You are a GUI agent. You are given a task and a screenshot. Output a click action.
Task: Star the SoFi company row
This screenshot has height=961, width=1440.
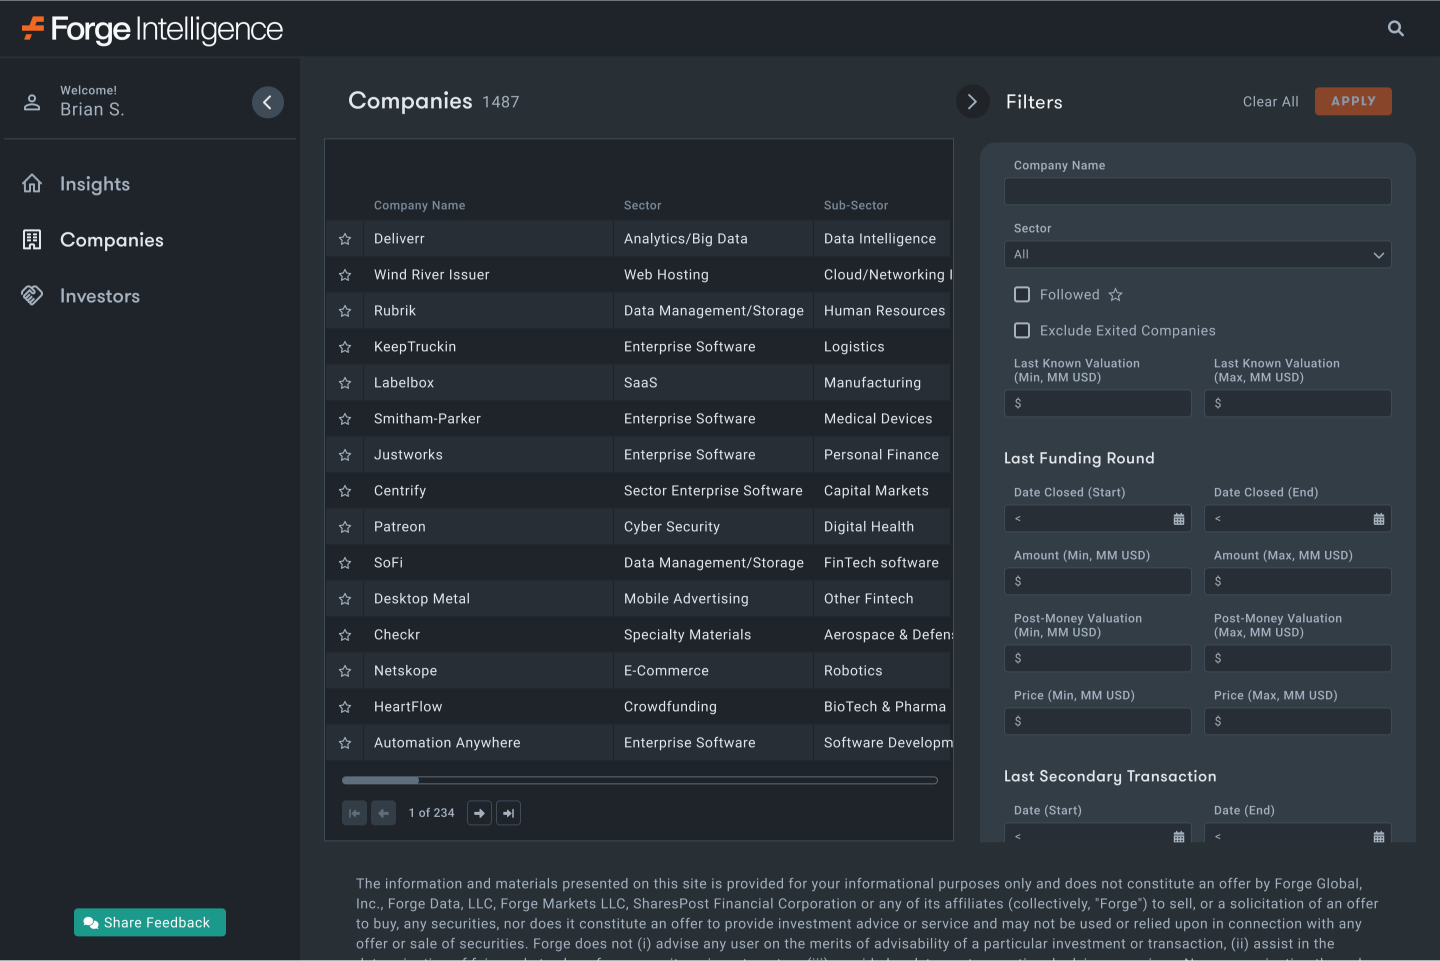345,562
